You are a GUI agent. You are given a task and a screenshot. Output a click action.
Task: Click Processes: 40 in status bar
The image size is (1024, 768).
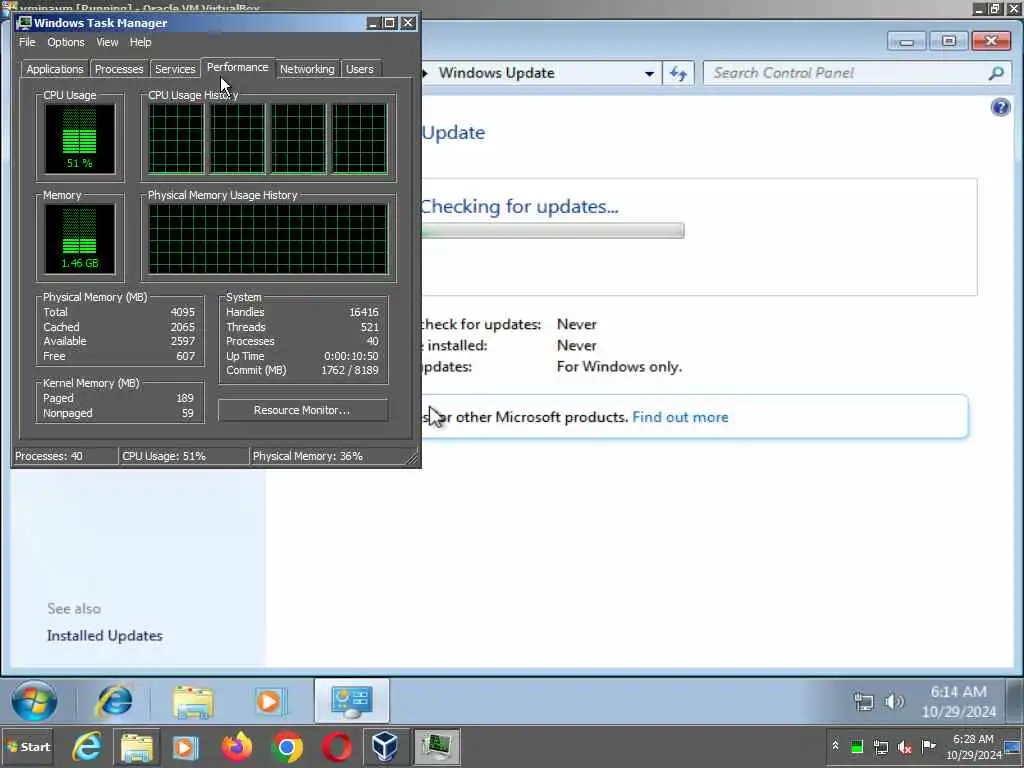[49, 456]
